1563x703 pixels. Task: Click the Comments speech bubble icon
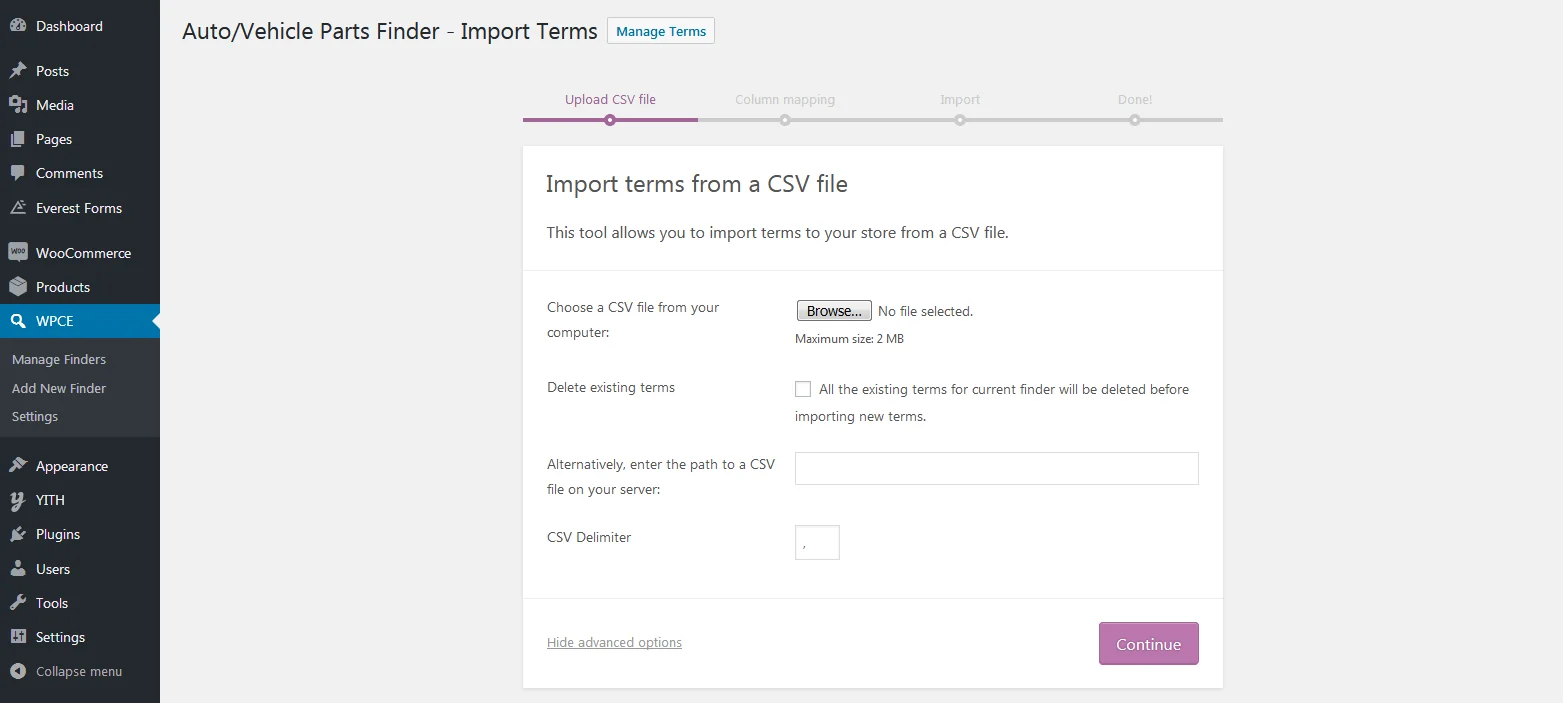click(x=18, y=173)
